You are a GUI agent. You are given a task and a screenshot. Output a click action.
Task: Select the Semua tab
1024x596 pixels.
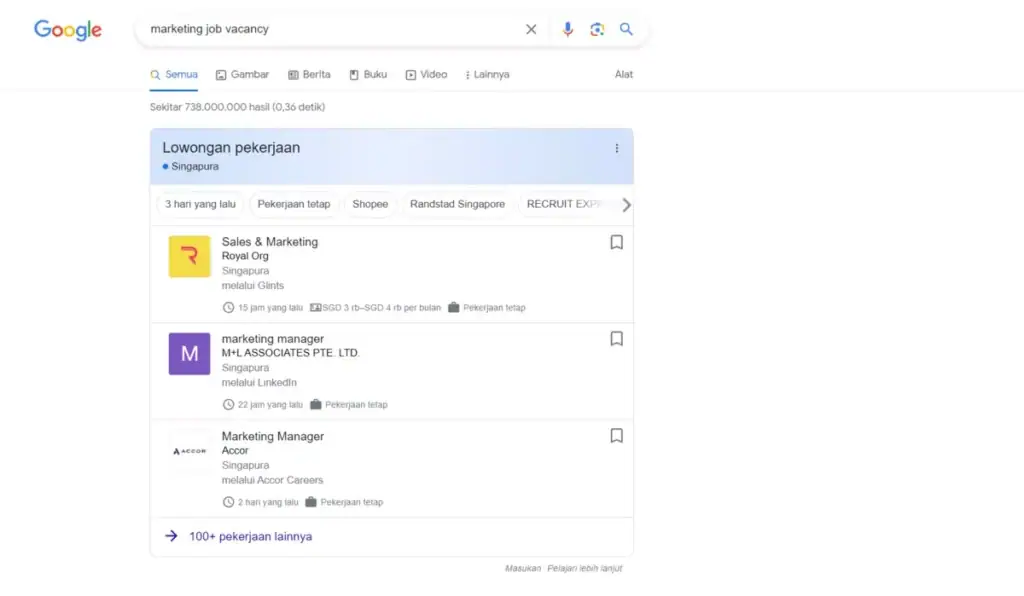pyautogui.click(x=174, y=74)
